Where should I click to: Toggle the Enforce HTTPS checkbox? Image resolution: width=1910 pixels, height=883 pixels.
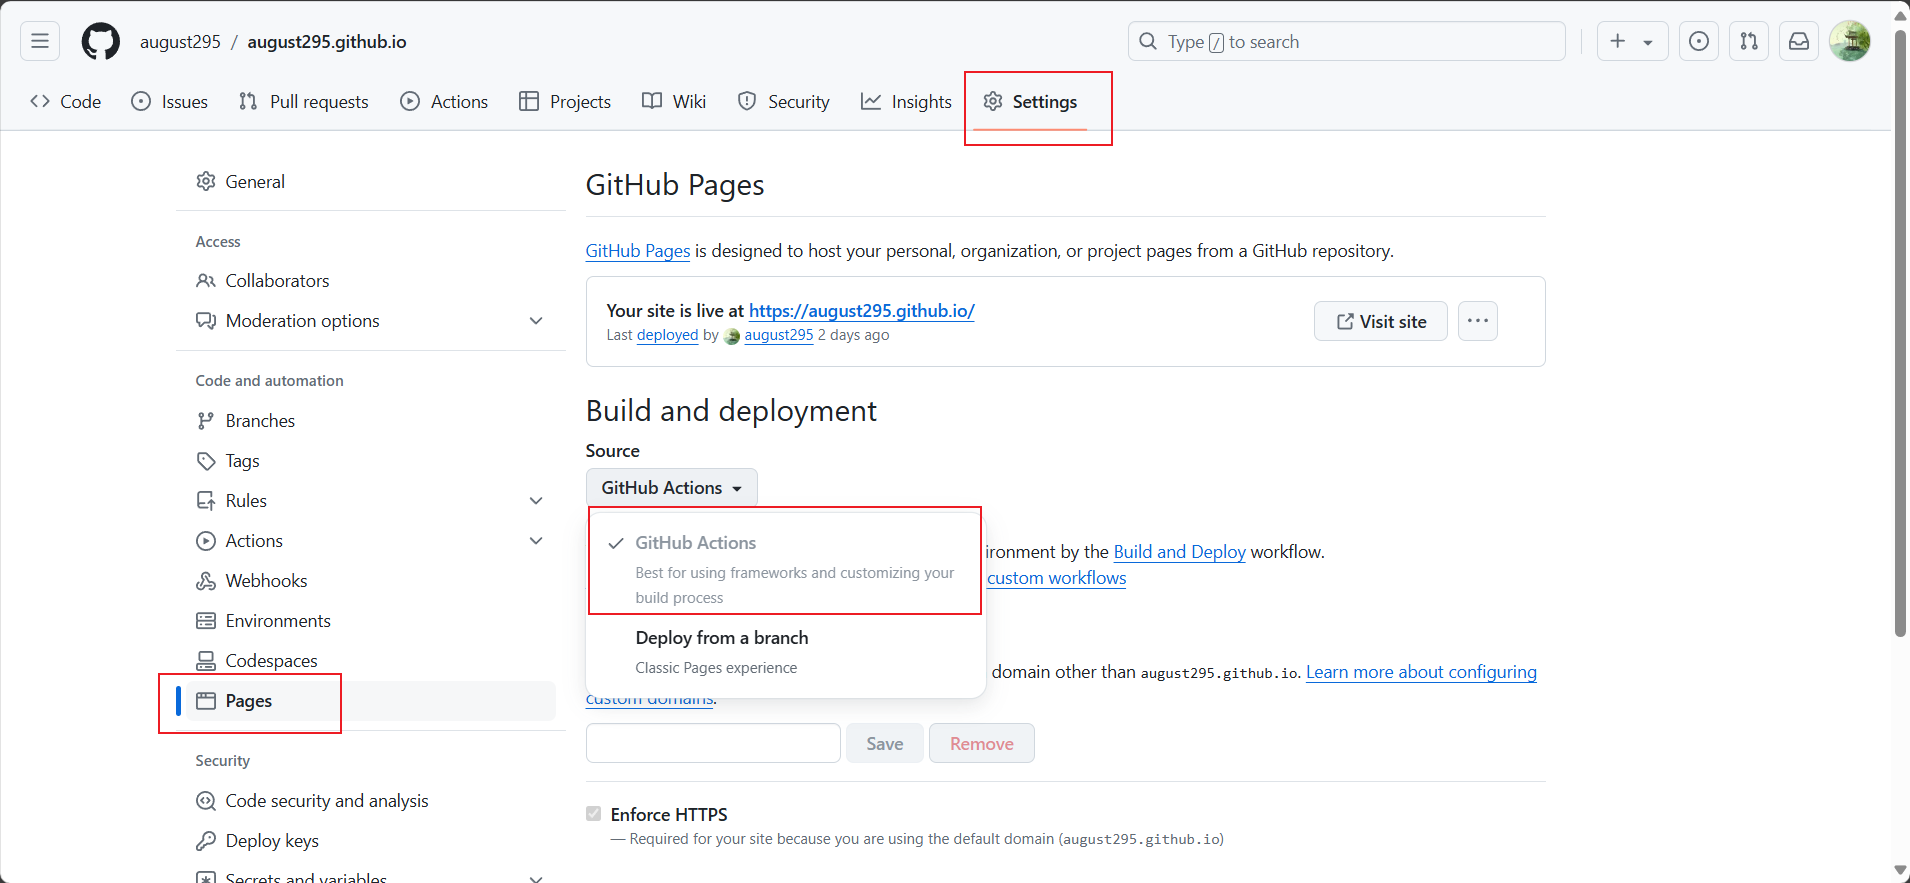pyautogui.click(x=594, y=814)
